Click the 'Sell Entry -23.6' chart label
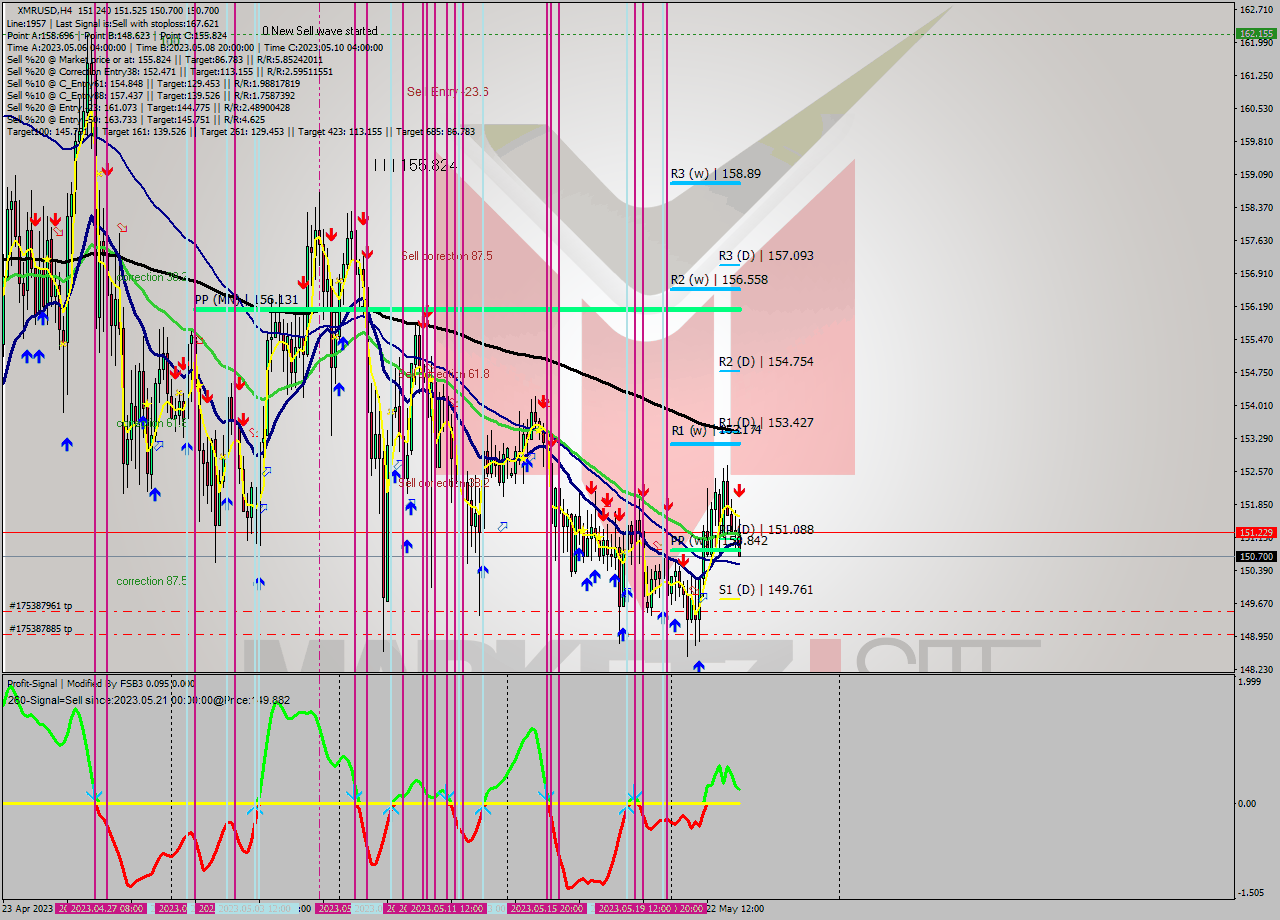This screenshot has width=1280, height=920. [447, 91]
